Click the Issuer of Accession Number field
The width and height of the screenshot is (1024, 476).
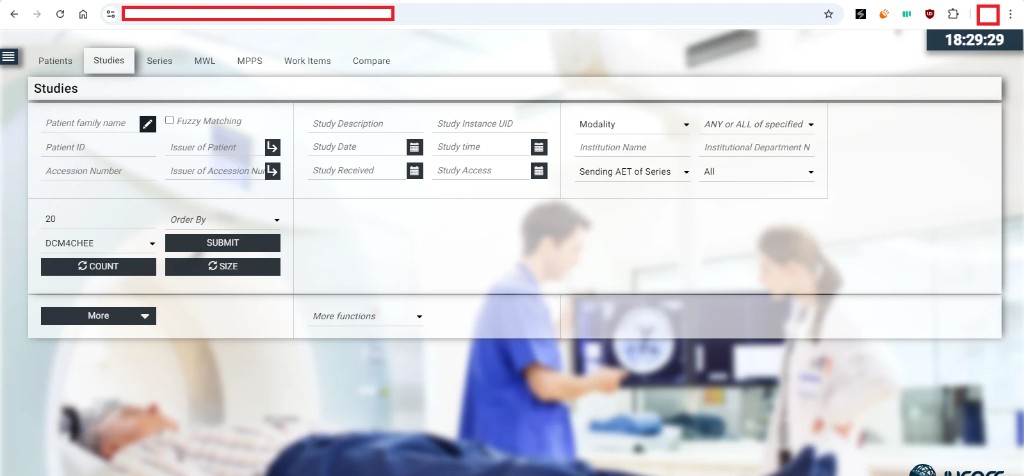click(215, 171)
